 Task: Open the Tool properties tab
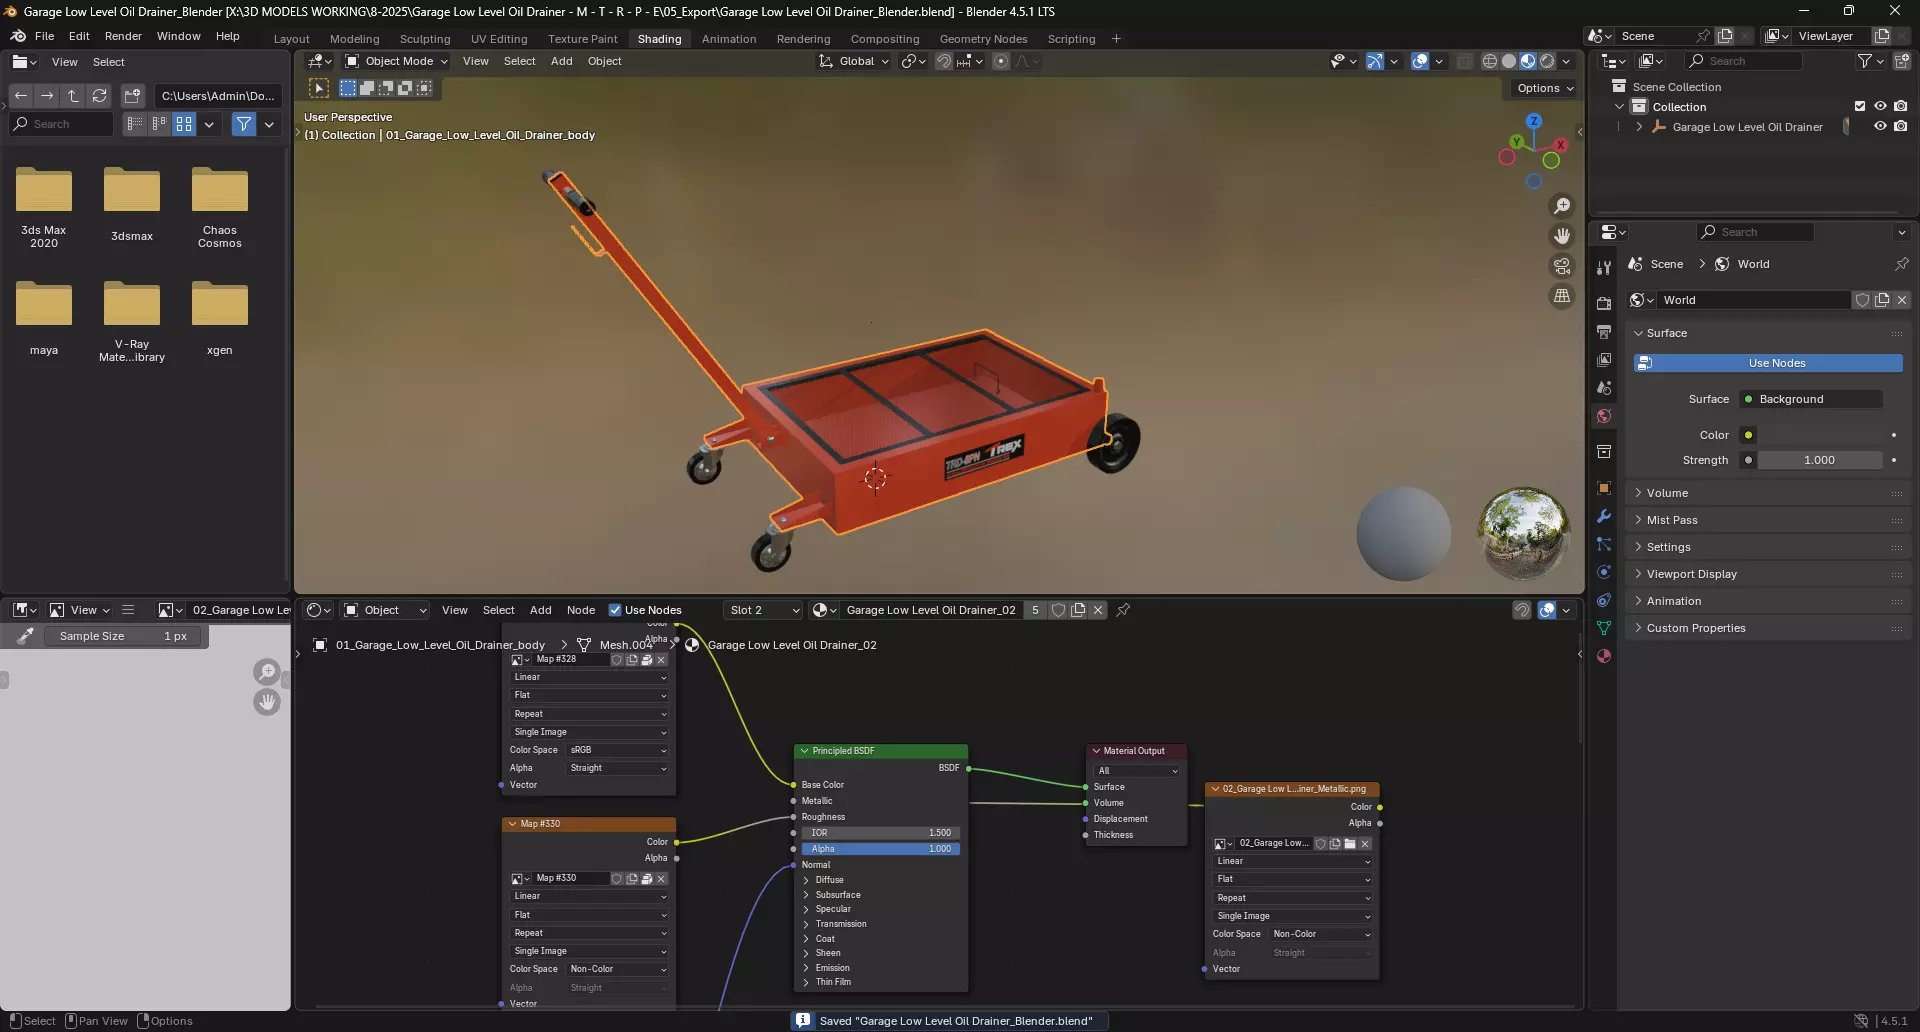(x=1604, y=267)
